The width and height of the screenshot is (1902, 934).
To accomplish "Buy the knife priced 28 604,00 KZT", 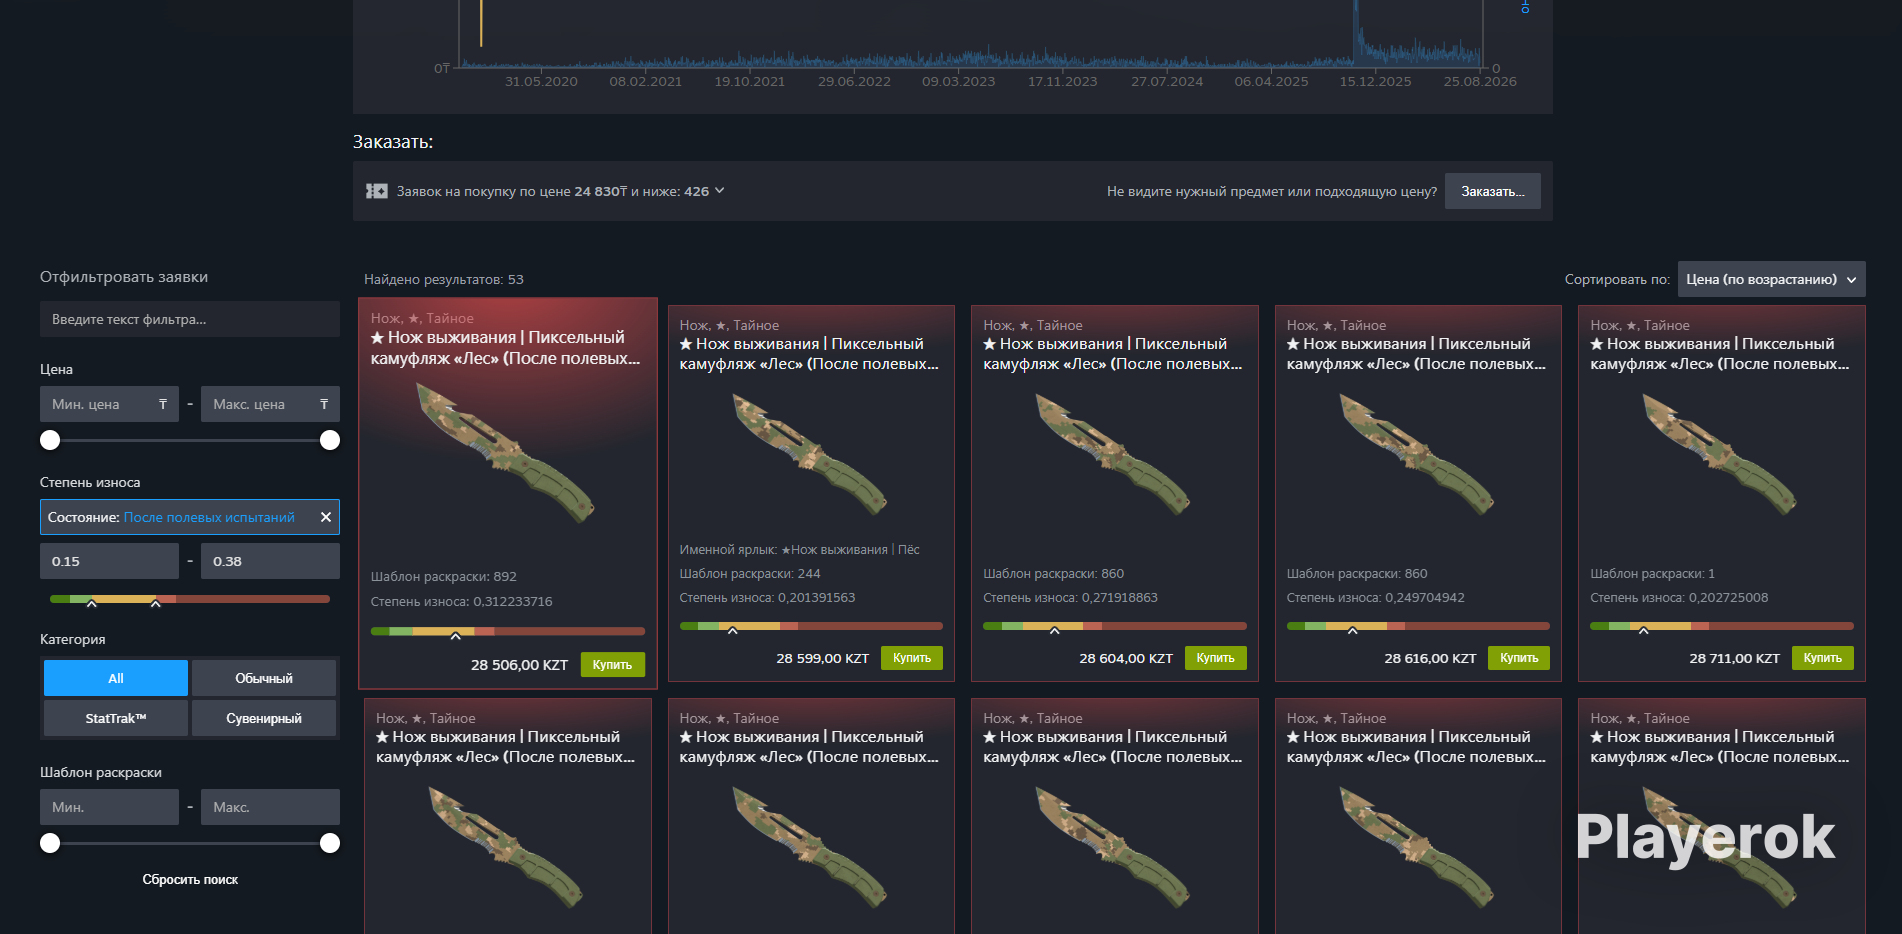I will click(1215, 658).
